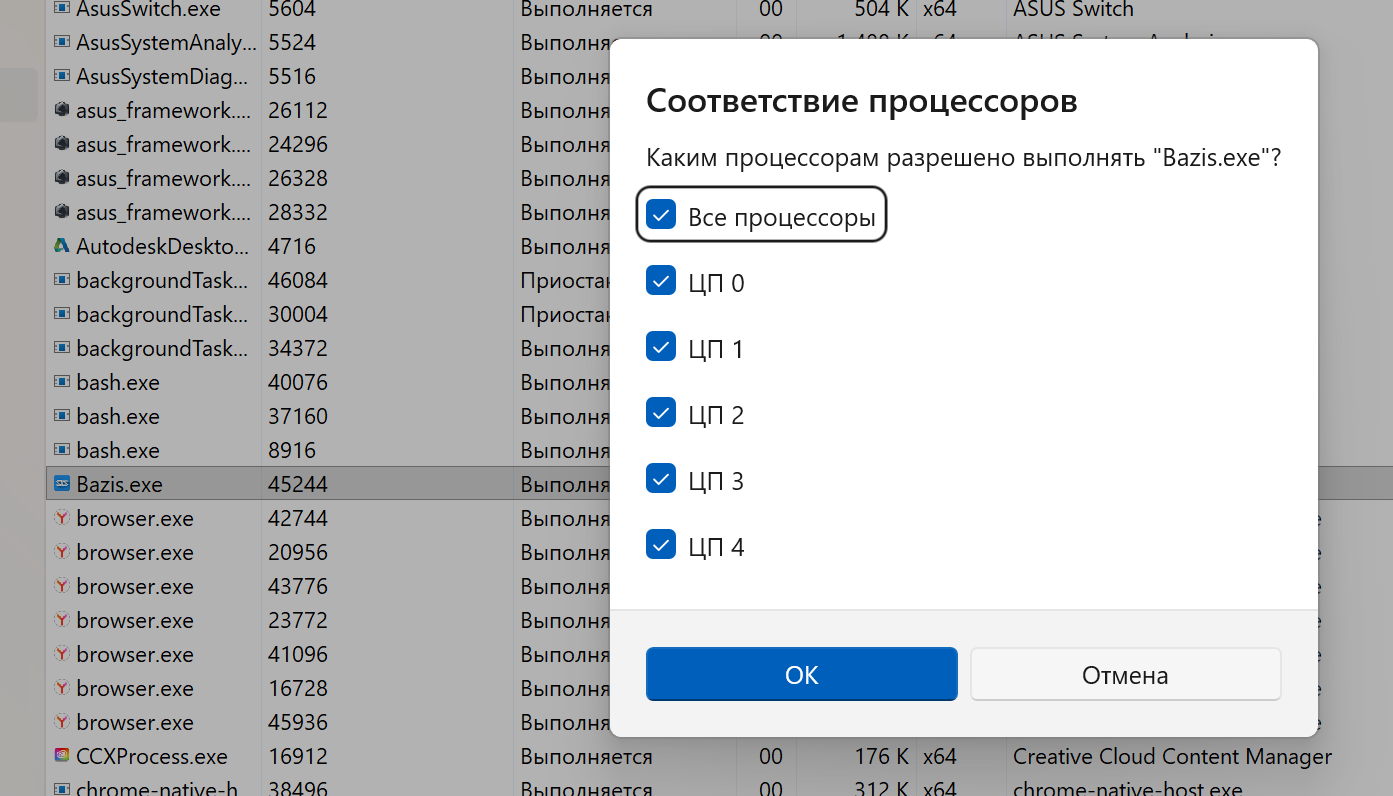Viewport: 1393px width, 796px height.
Task: Uncheck the ЦП 2 checkbox
Action: (661, 413)
